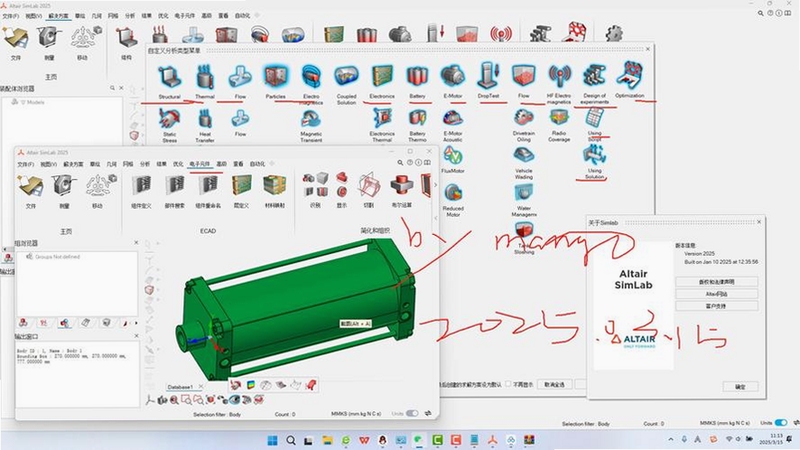Screen dimensions: 800x450
Task: Choose the E-Motor Acoustic icon
Action: (x=453, y=118)
